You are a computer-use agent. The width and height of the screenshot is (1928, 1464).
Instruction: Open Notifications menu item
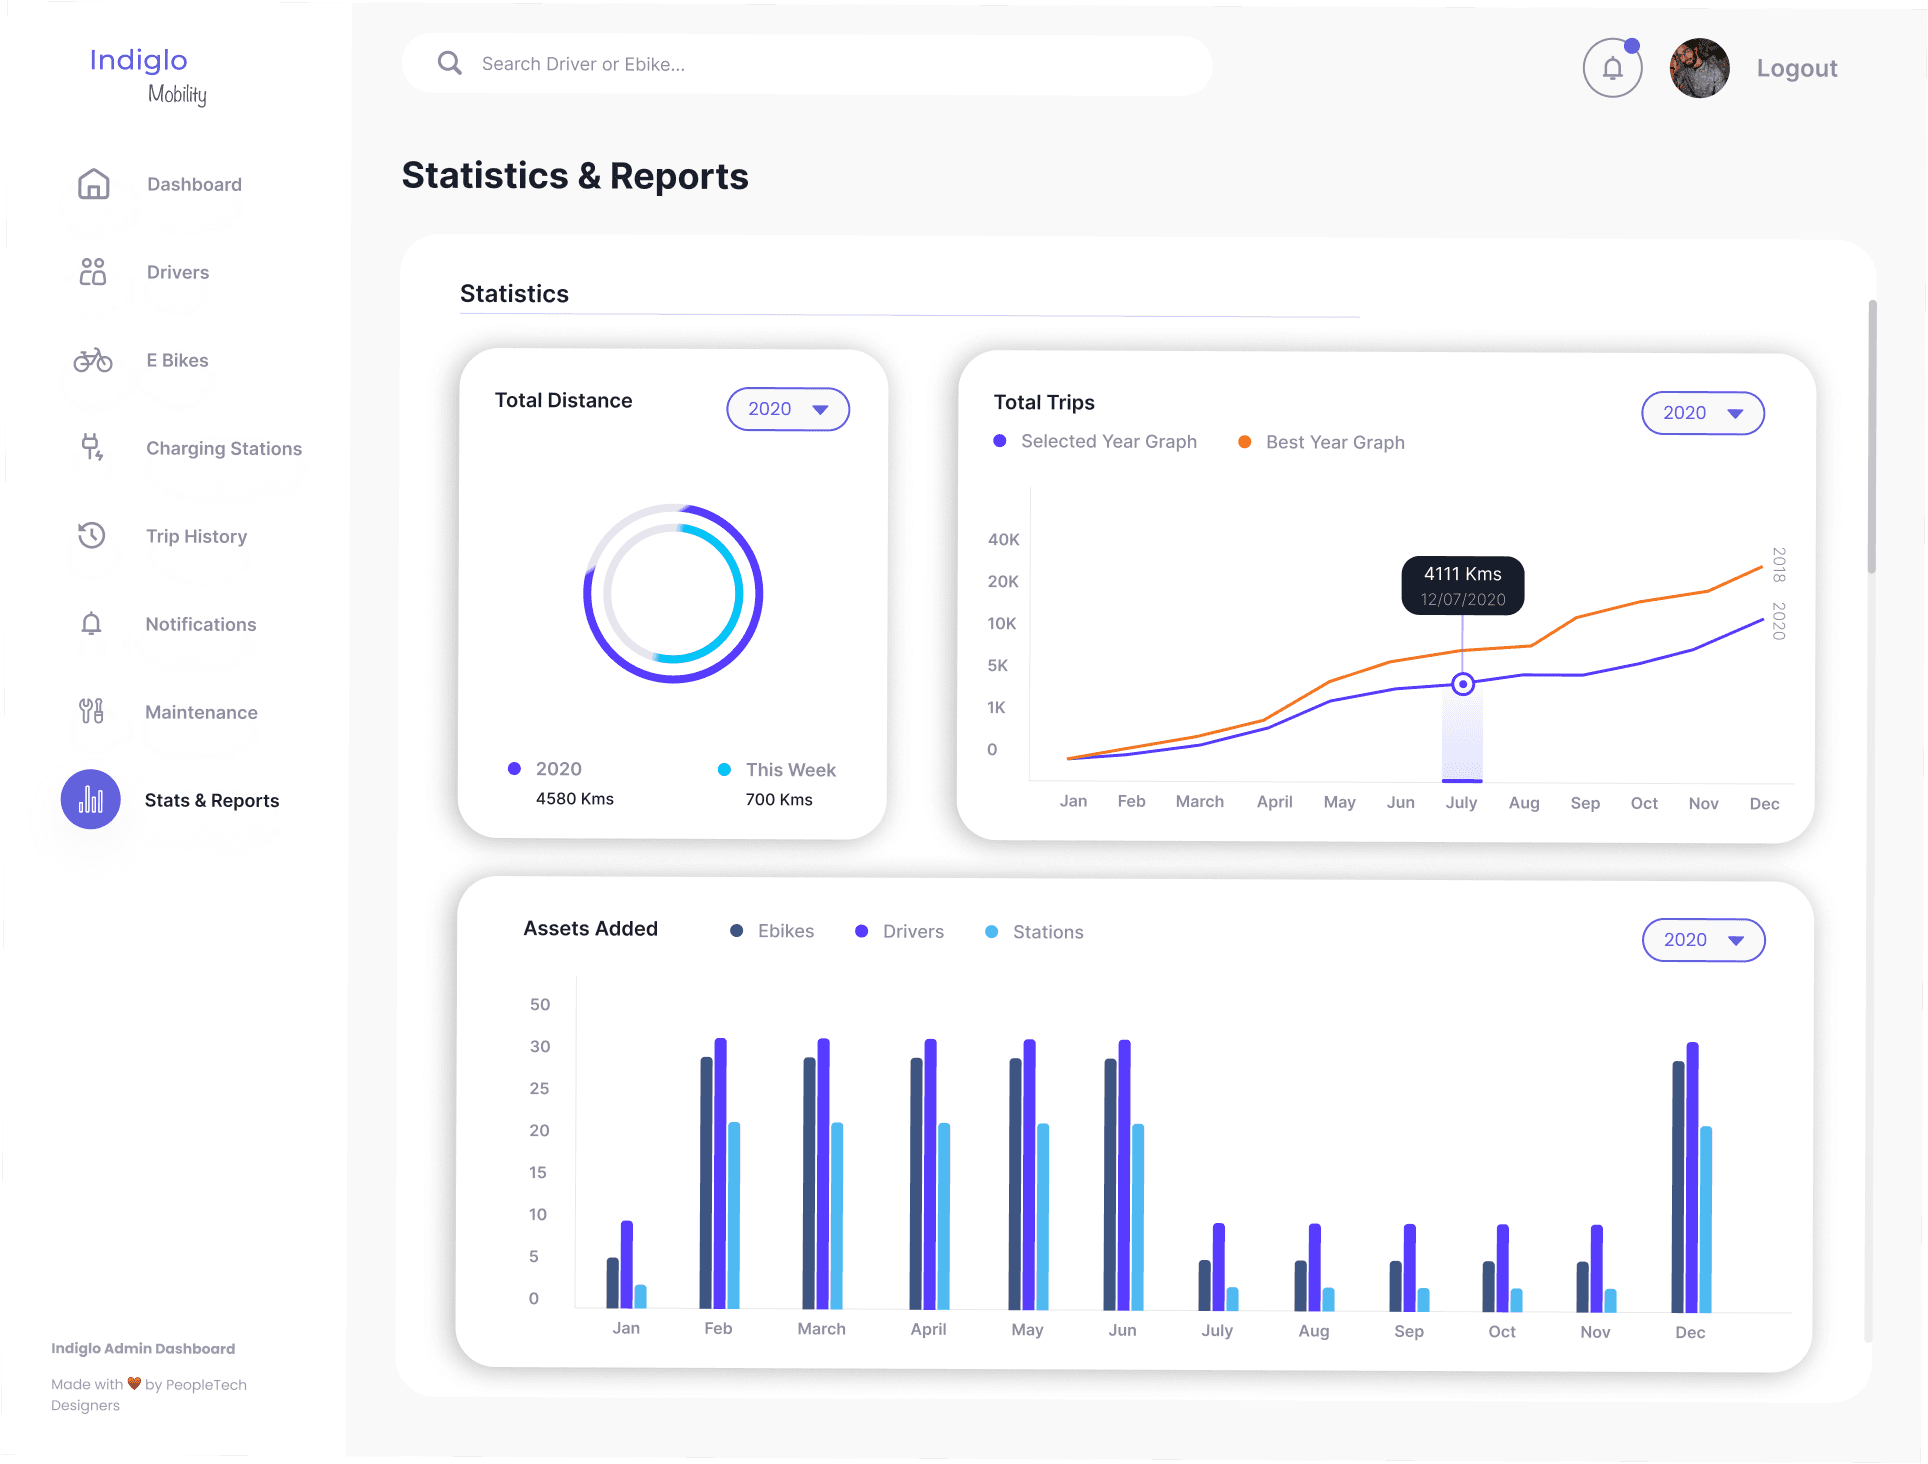(x=201, y=624)
